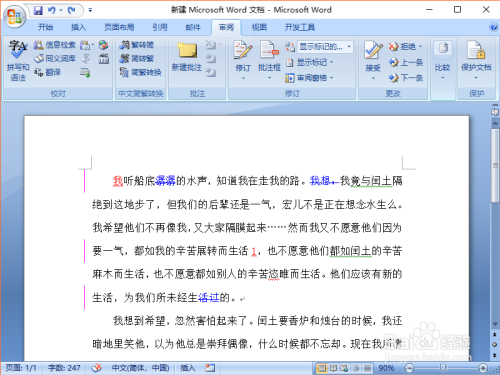Switch to 插入 ribbon tab
Viewport: 500px width, 375px height.
(x=79, y=27)
